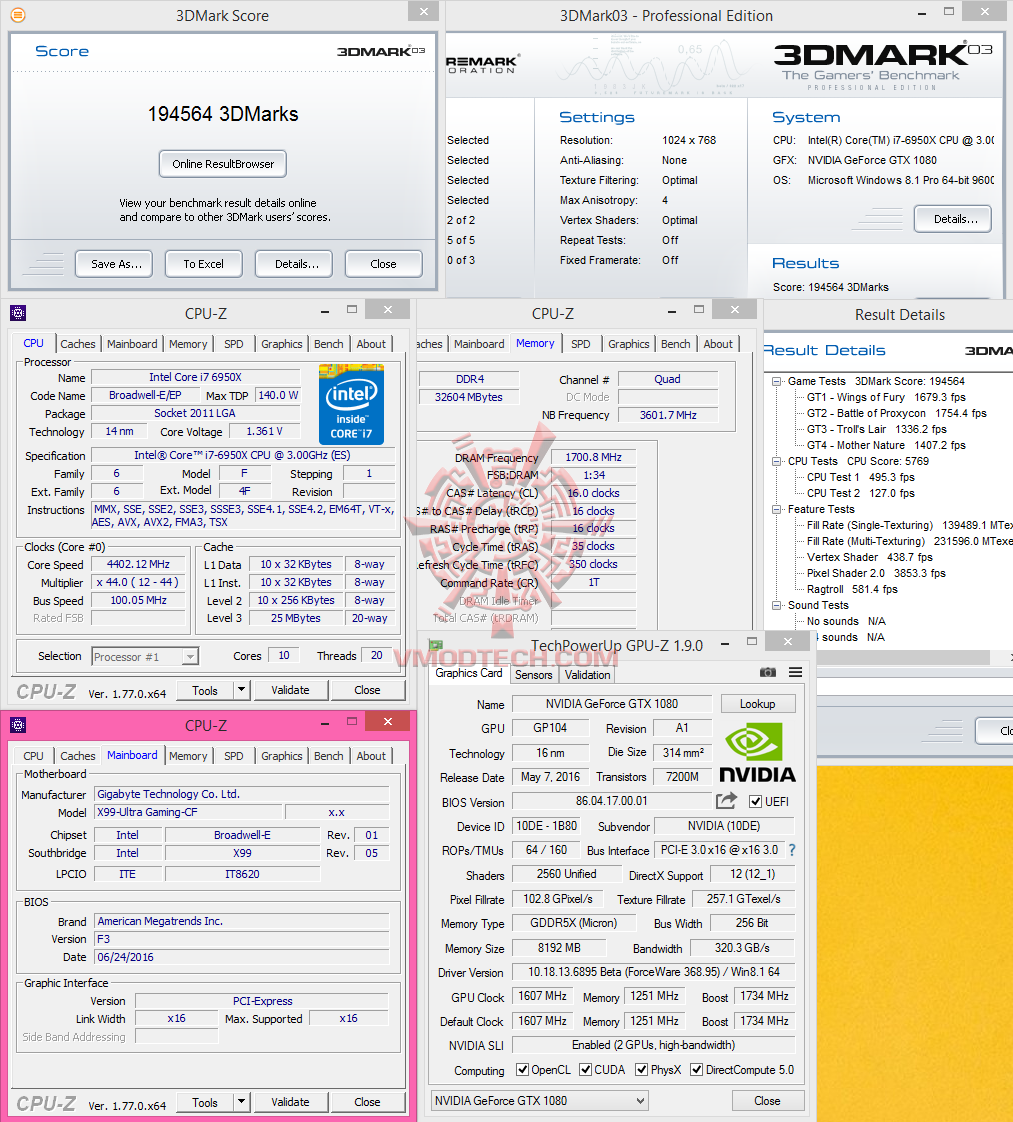Toggle the OpenCL checkbox
The height and width of the screenshot is (1122, 1013).
[522, 1070]
